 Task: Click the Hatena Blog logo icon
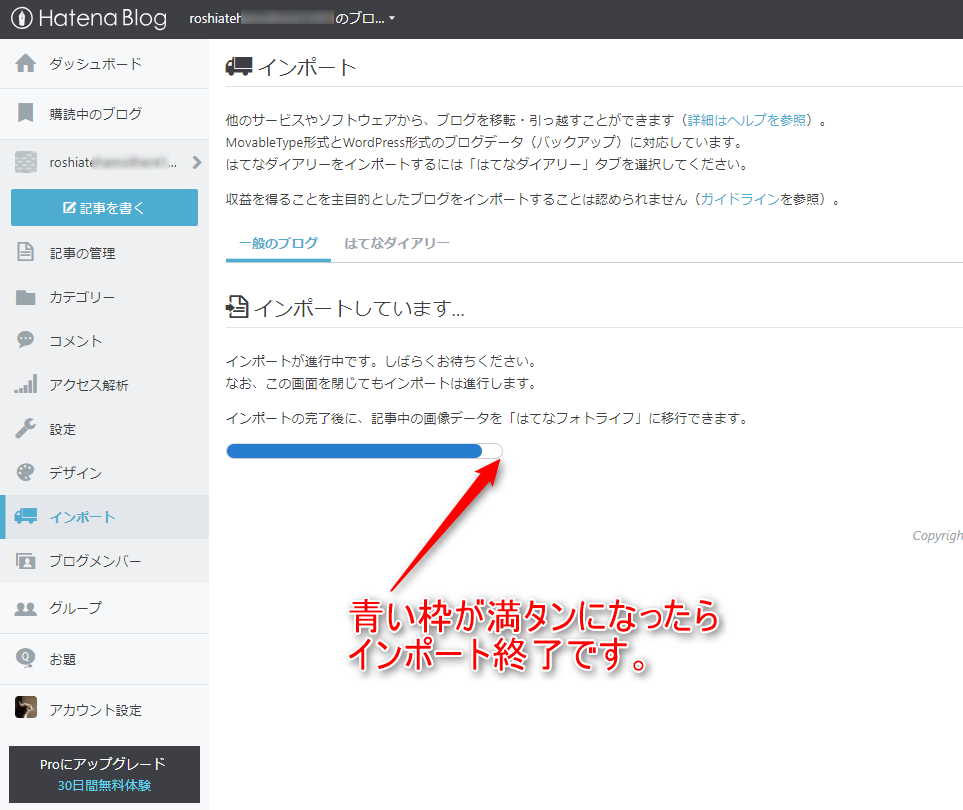pyautogui.click(x=22, y=18)
